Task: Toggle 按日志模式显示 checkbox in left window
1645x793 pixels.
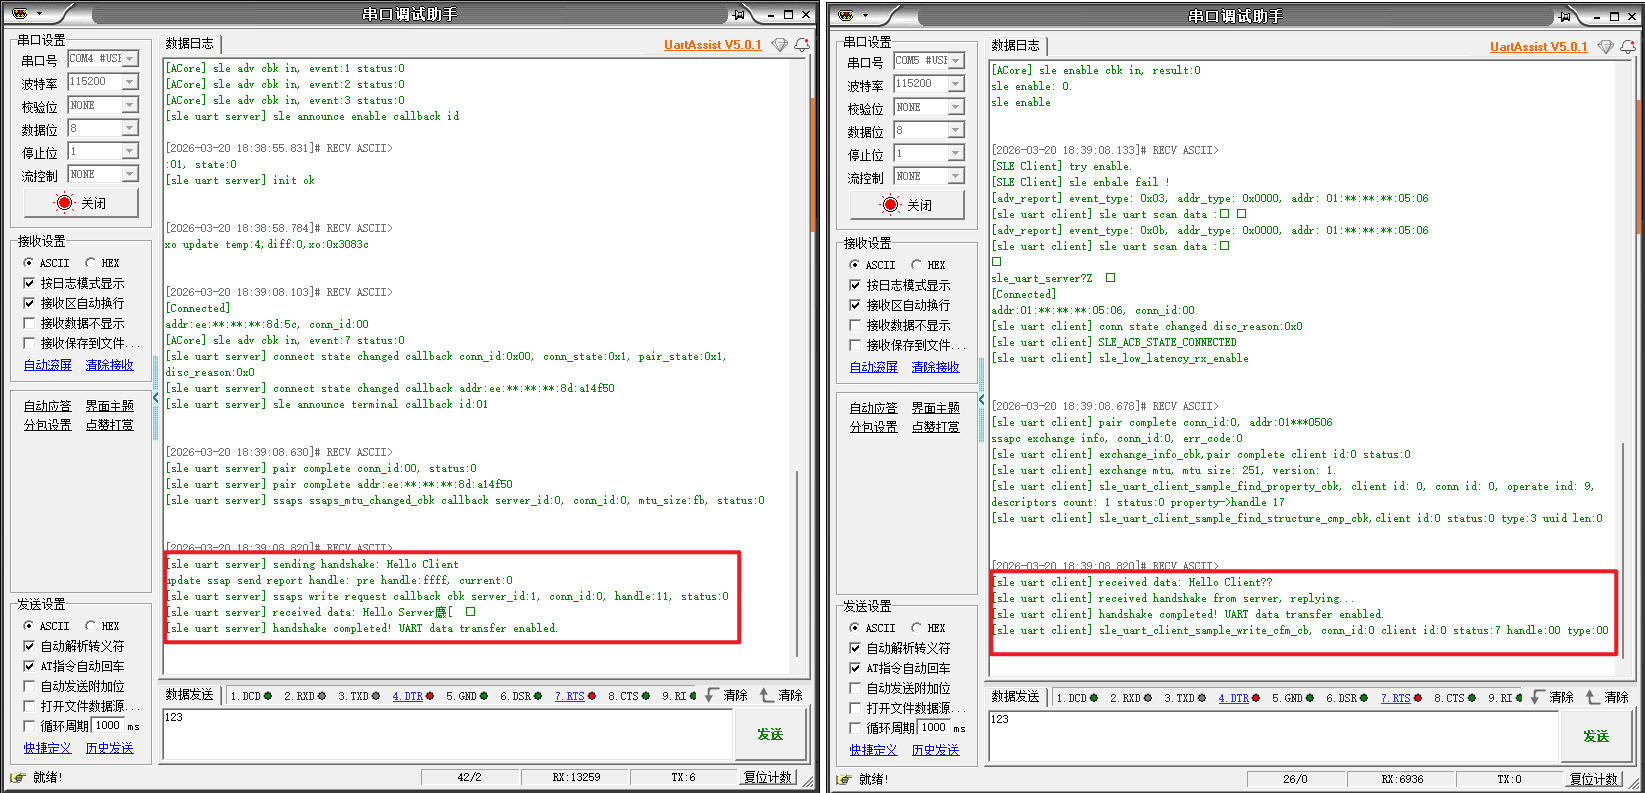Action: 74,283
